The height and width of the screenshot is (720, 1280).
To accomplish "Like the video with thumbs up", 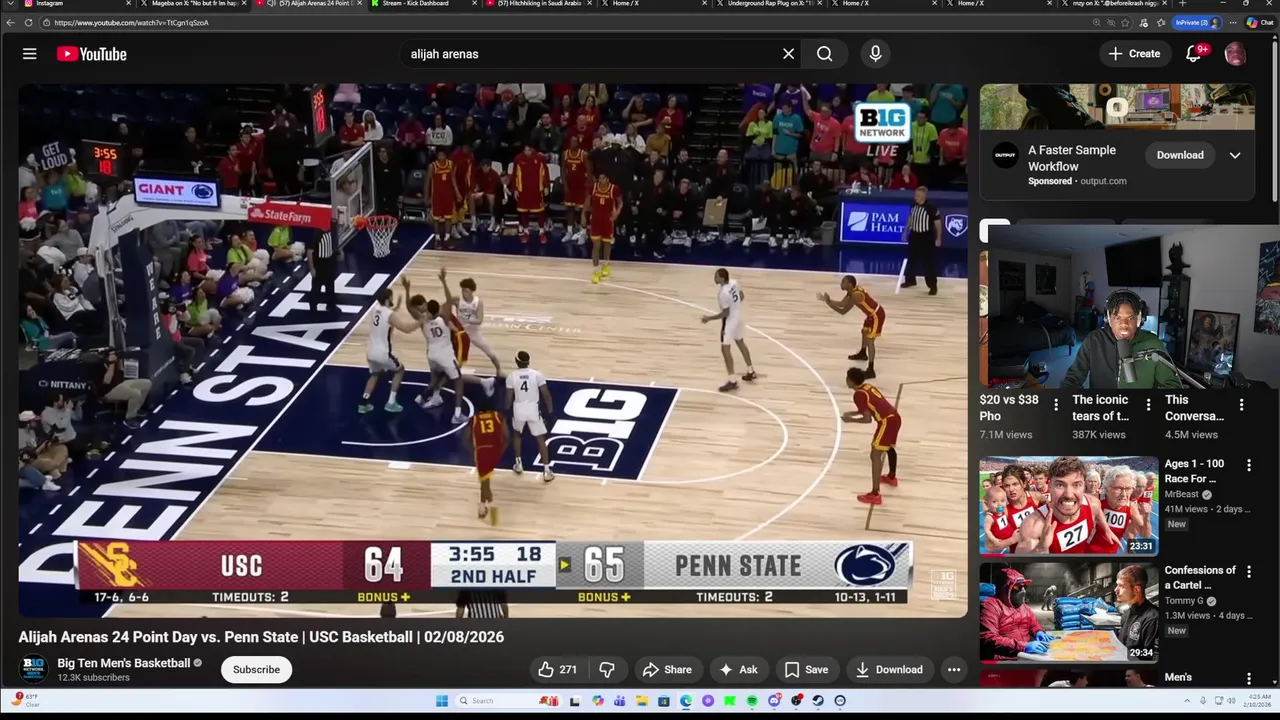I will coord(557,670).
